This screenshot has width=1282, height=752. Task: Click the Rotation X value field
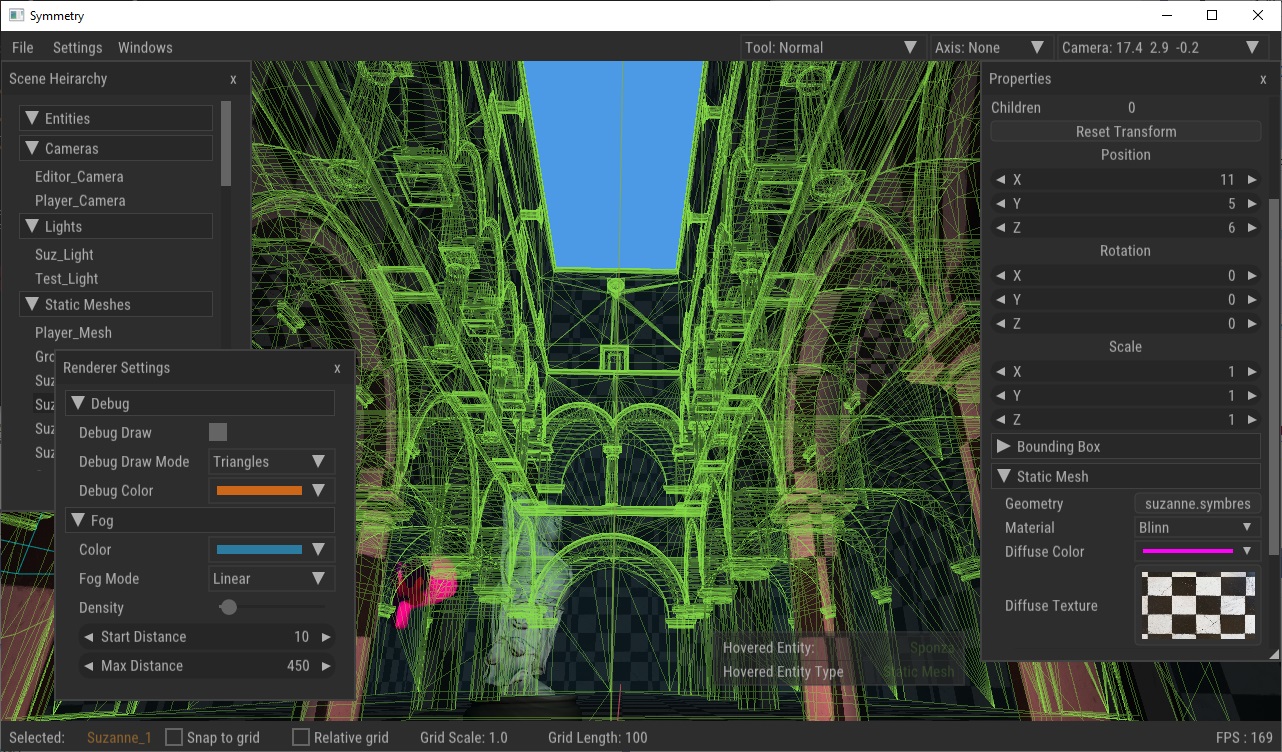pyautogui.click(x=1126, y=275)
